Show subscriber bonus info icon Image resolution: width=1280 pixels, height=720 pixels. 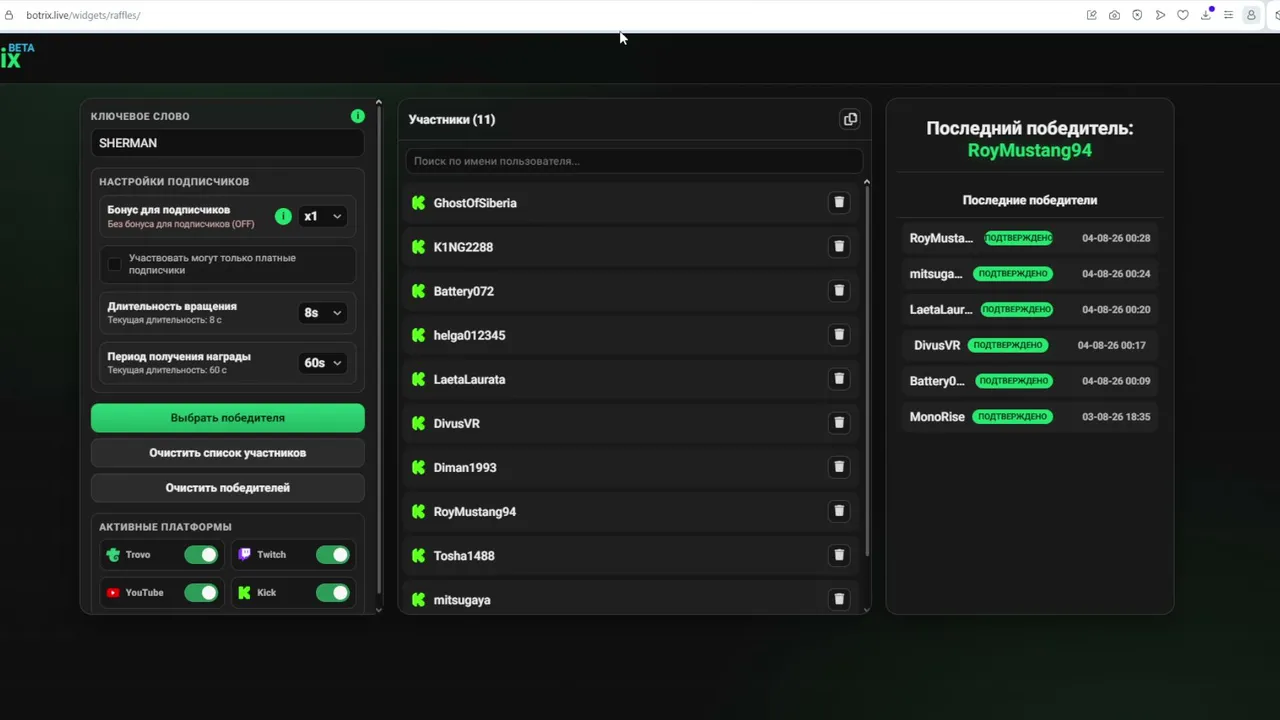tap(283, 216)
